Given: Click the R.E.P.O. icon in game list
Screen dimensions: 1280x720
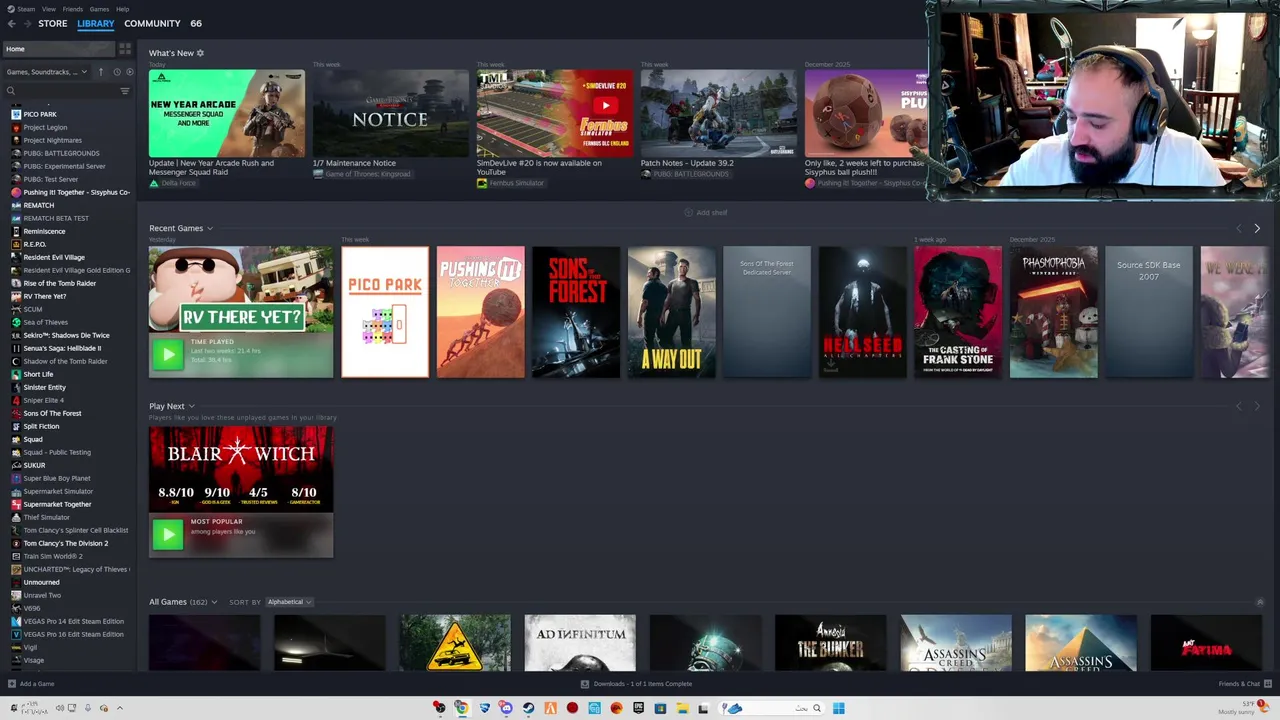Looking at the screenshot, I should 16,244.
